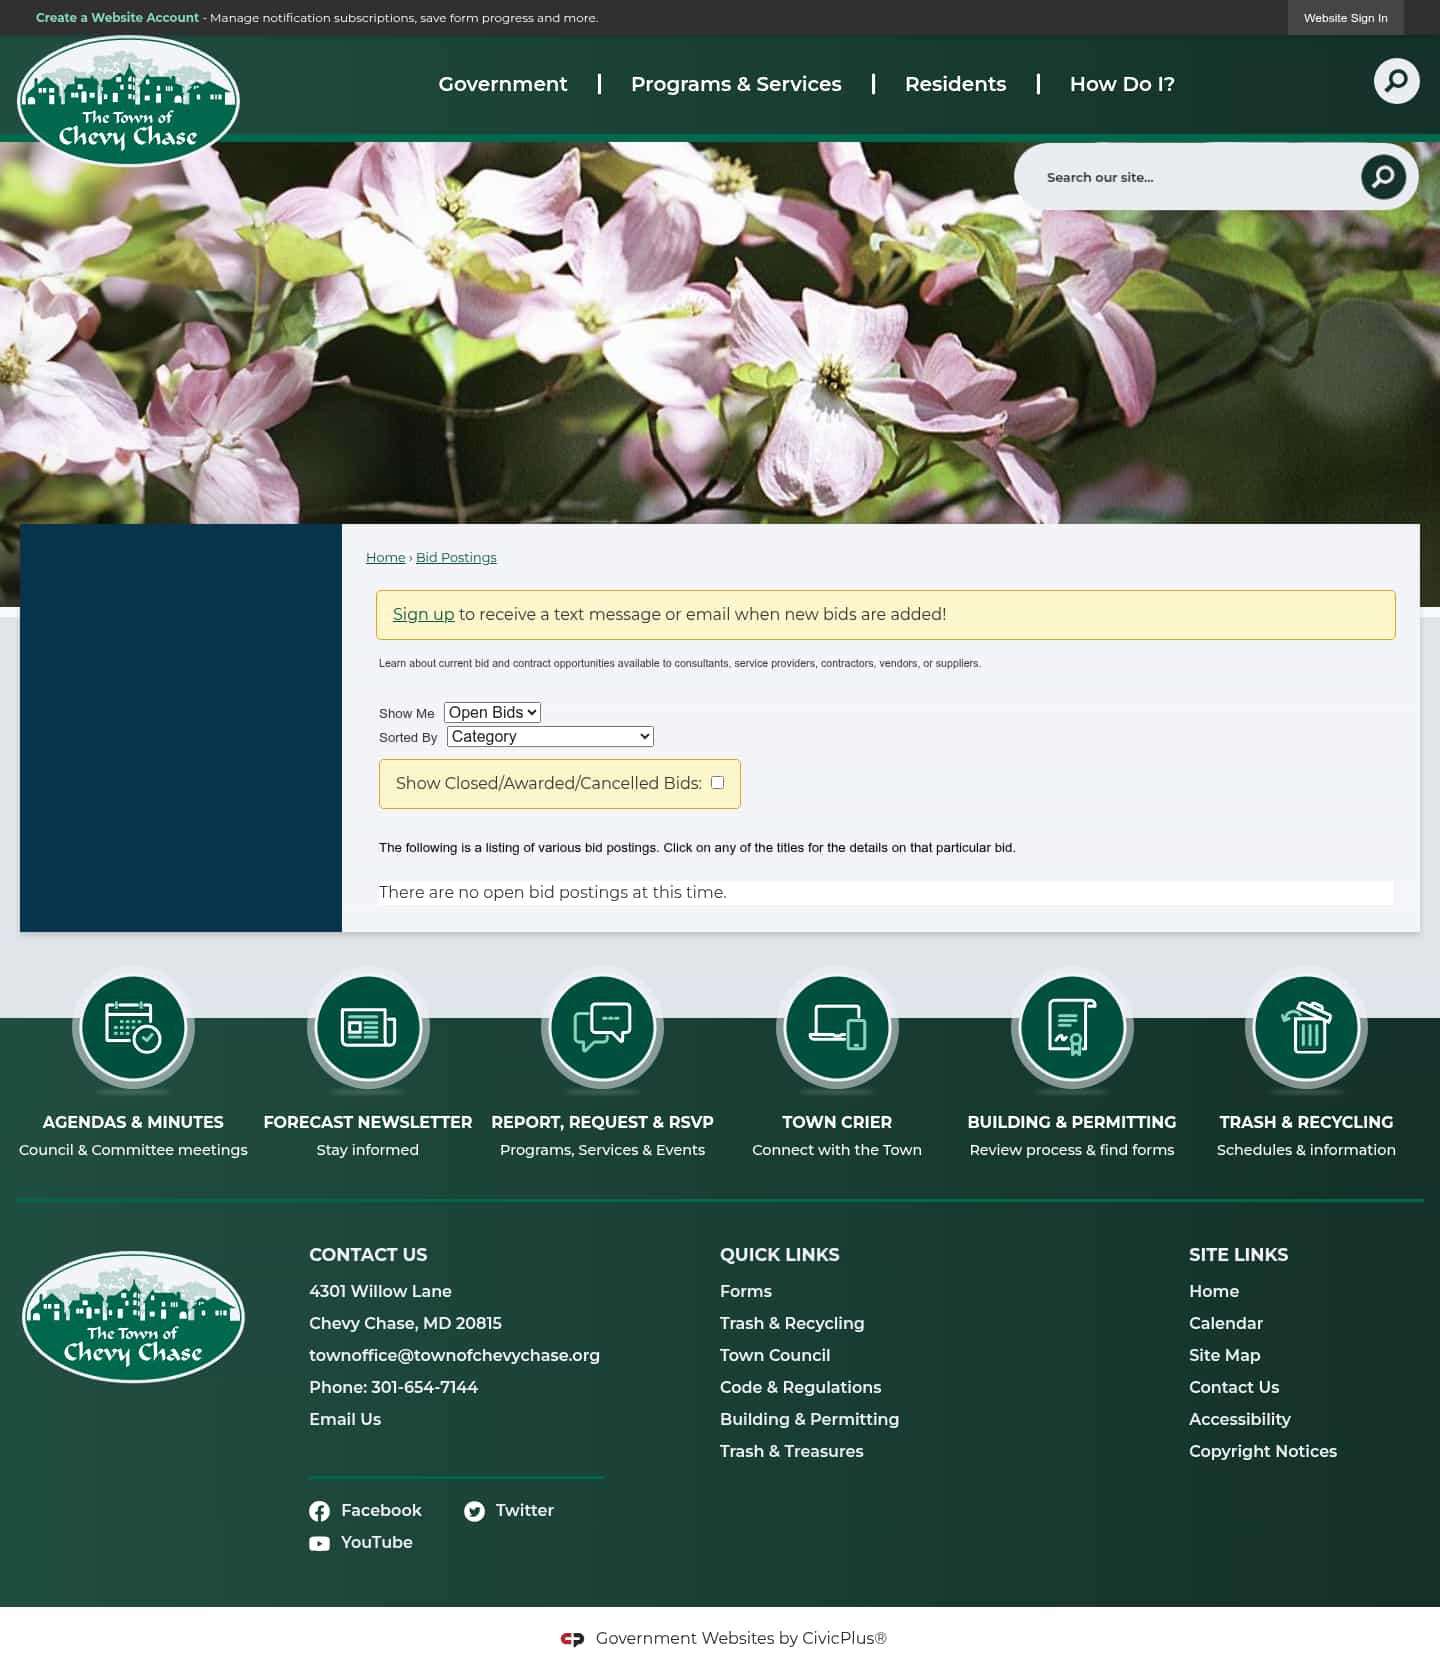1440x1673 pixels.
Task: Submit search with the magnifier button
Action: 1383,177
